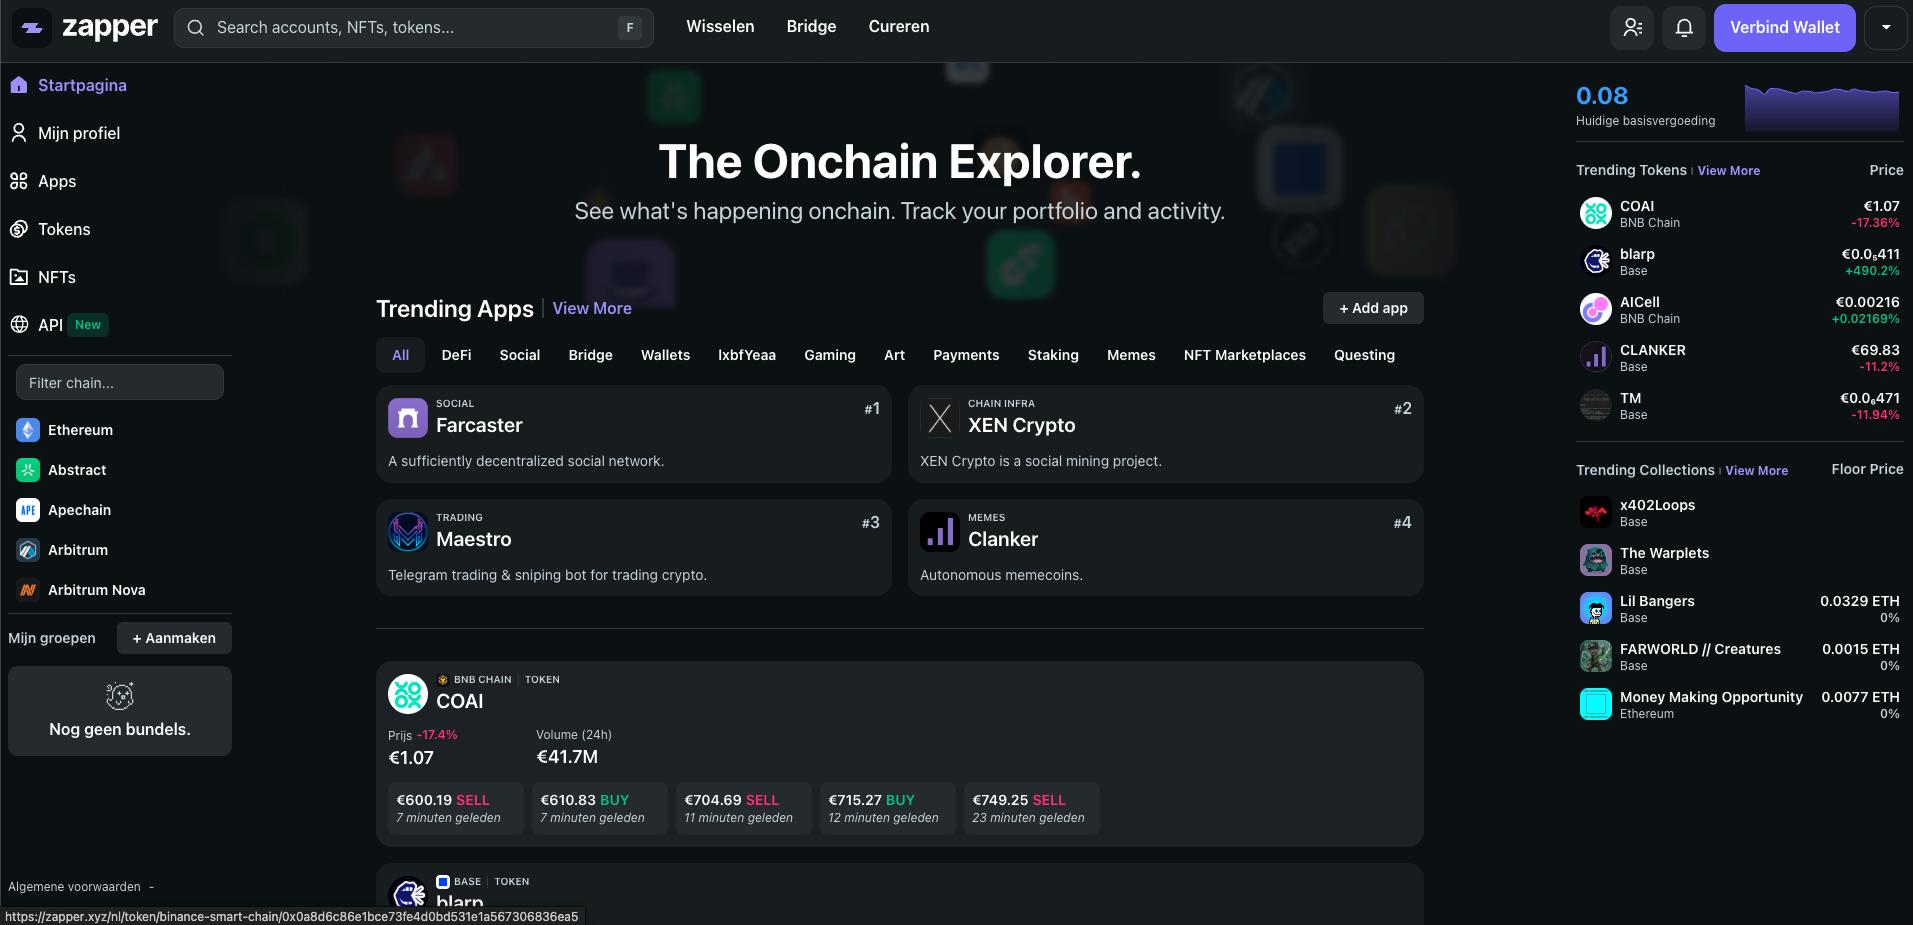The height and width of the screenshot is (925, 1913).
Task: Open the Maestro app icon
Action: coord(408,532)
